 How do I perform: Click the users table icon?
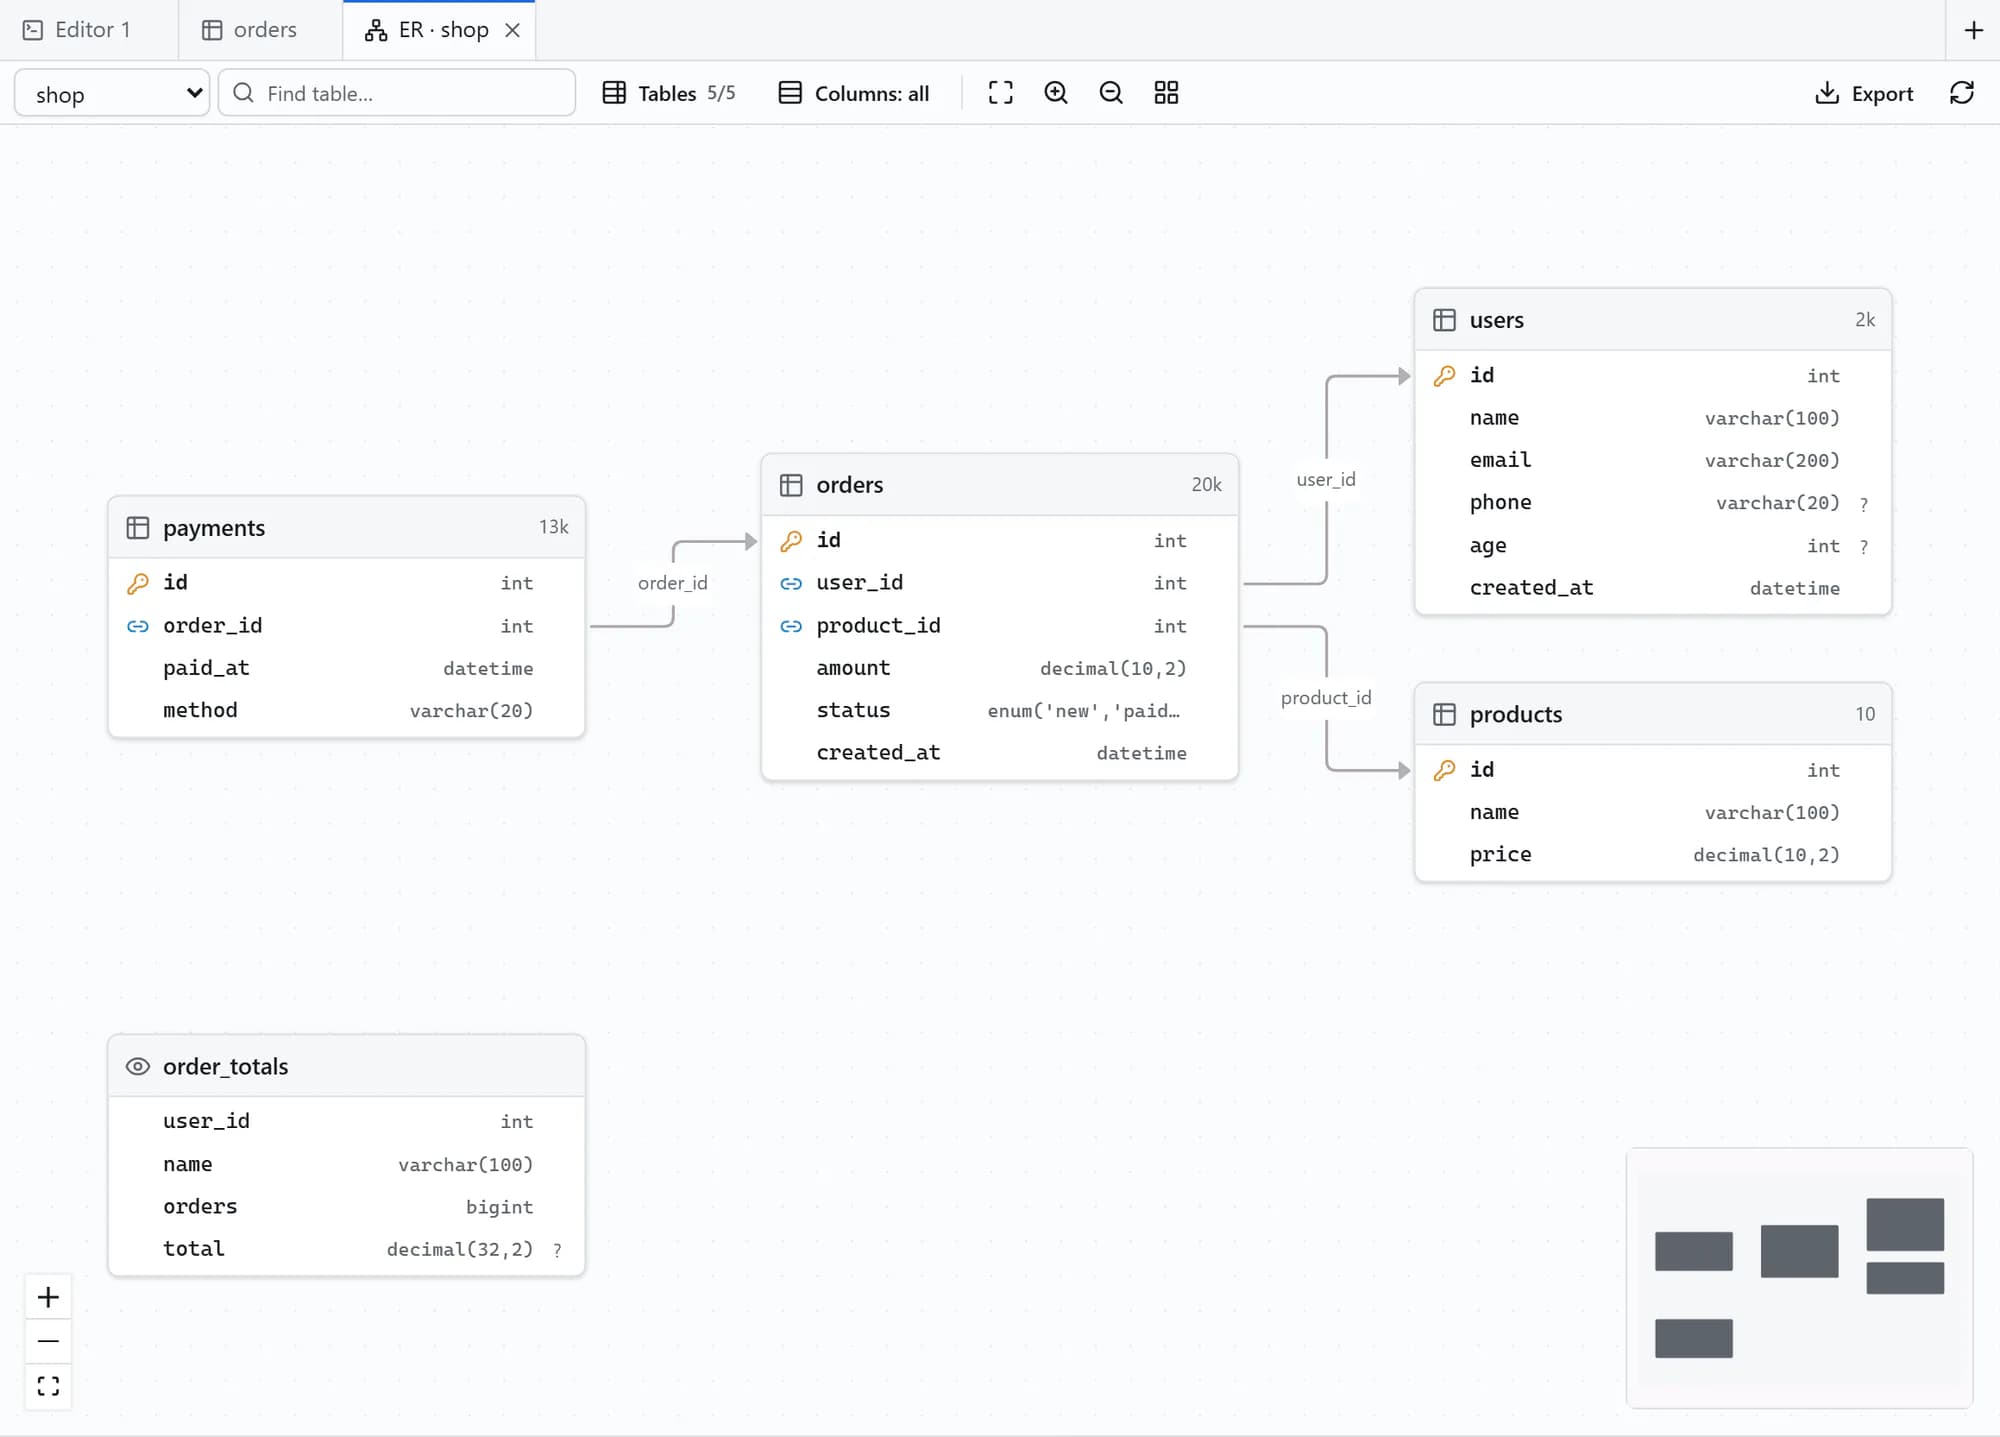pos(1444,320)
